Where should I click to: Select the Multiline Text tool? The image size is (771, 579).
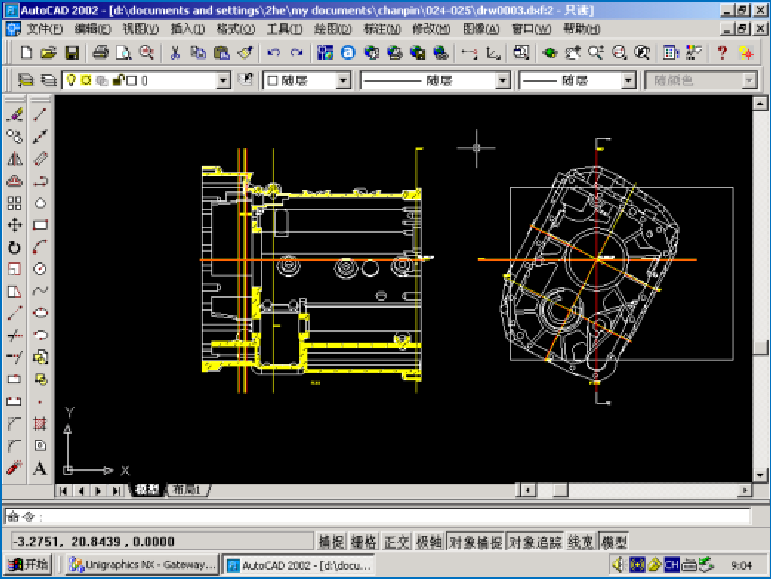point(41,467)
